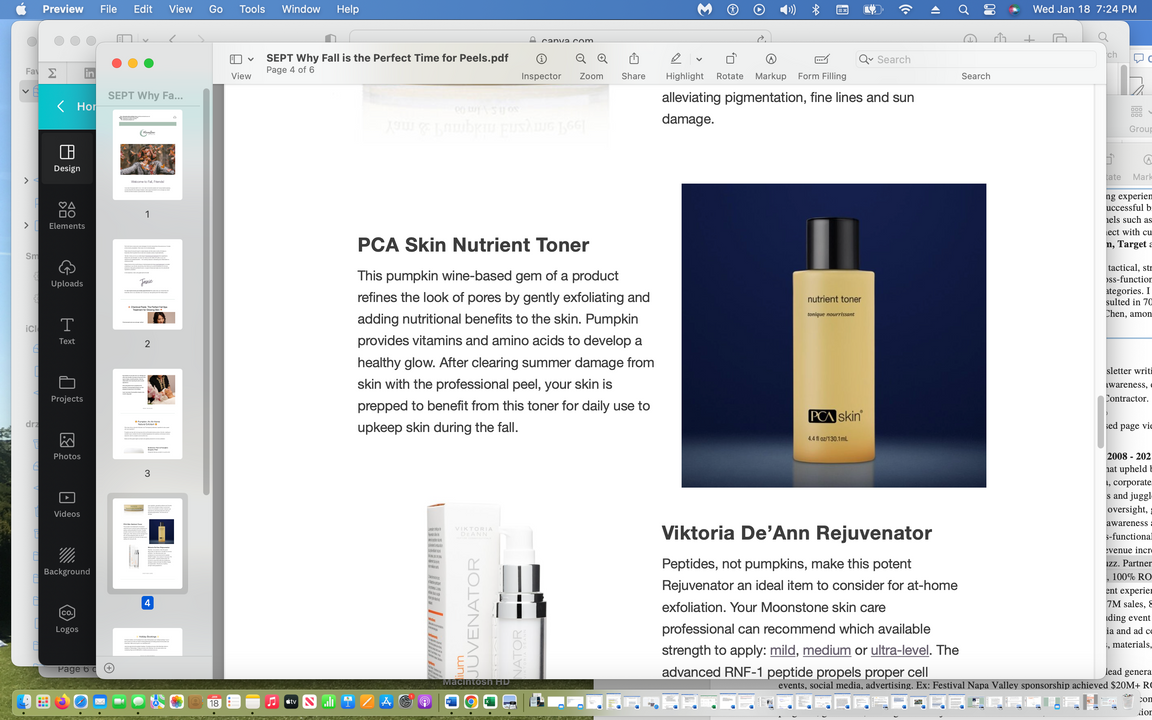Click the zoom out magnifier icon
The height and width of the screenshot is (720, 1152).
pyautogui.click(x=581, y=60)
